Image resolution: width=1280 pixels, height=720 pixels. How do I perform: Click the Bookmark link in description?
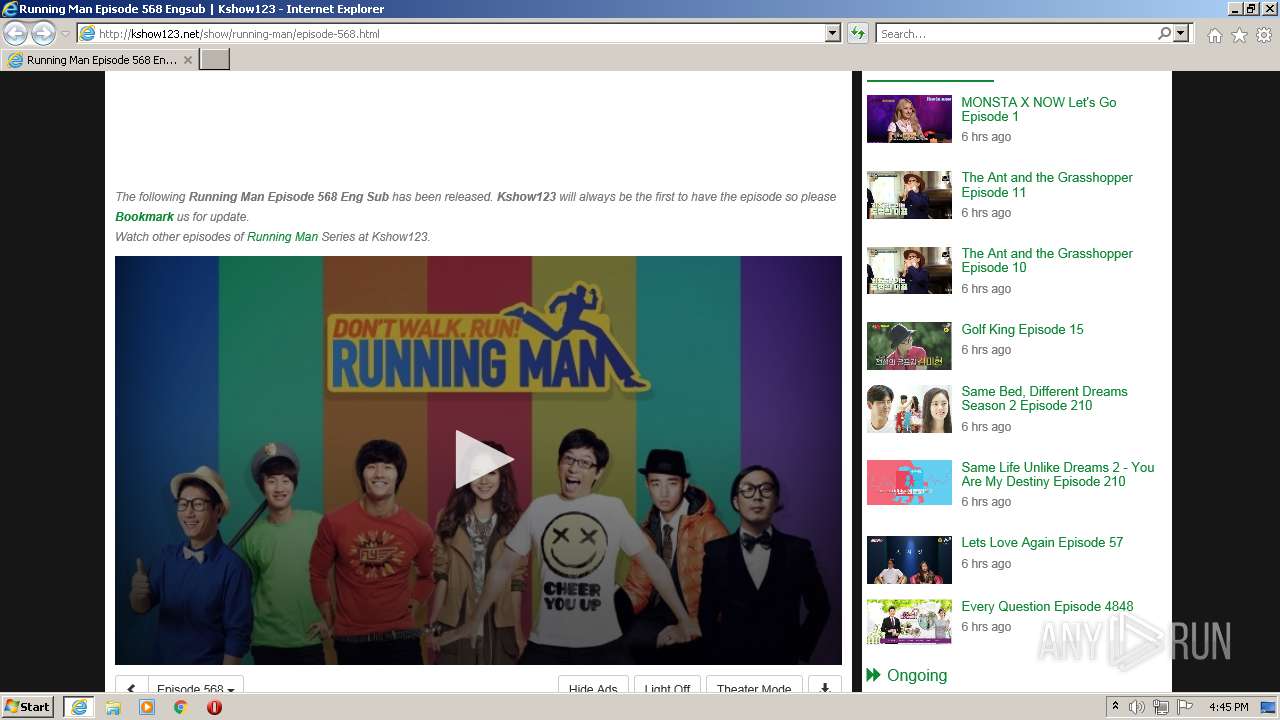tap(145, 217)
